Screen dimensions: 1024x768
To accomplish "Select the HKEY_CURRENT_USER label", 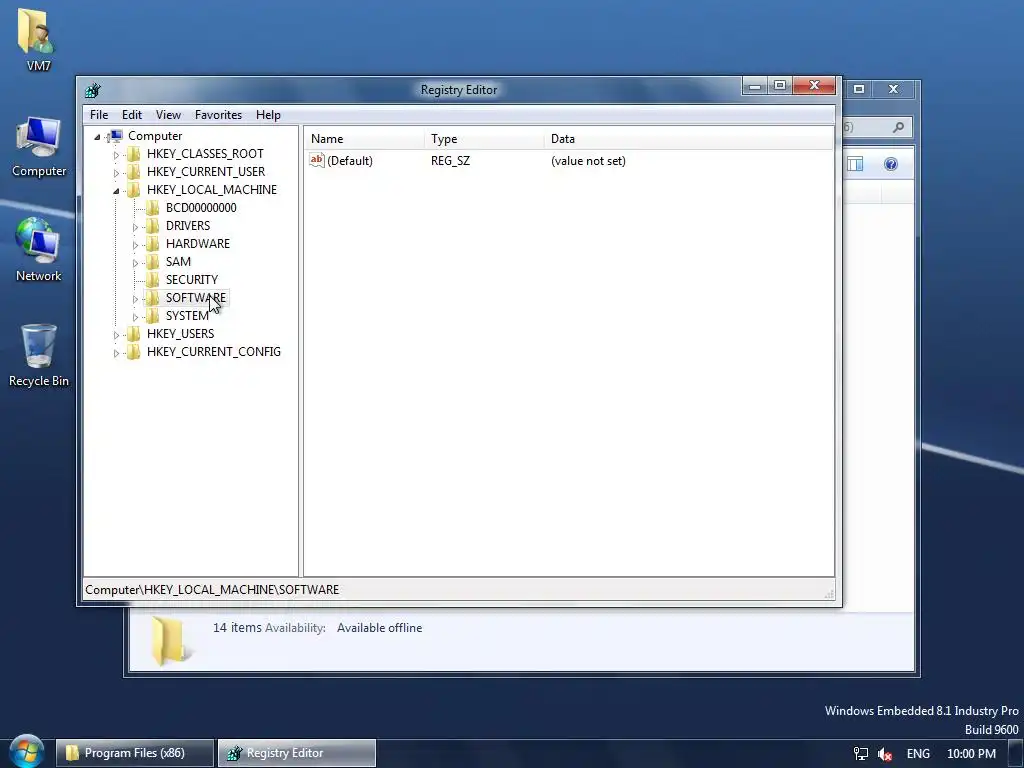I will tap(206, 172).
